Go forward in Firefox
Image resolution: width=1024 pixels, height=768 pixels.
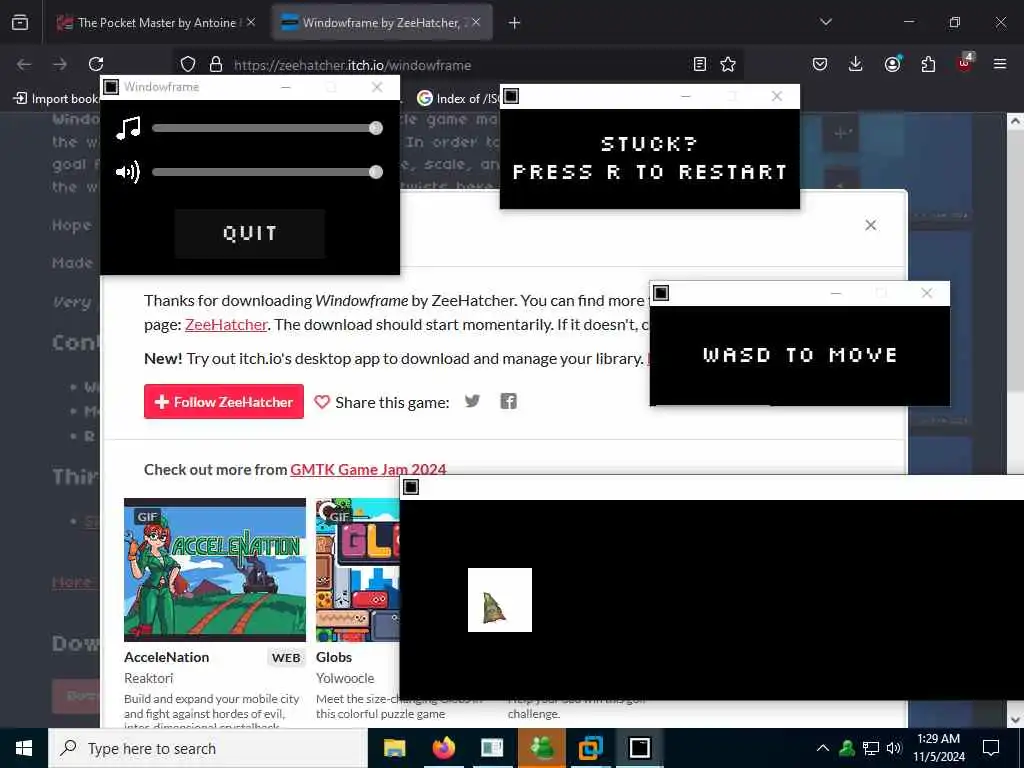[x=60, y=64]
